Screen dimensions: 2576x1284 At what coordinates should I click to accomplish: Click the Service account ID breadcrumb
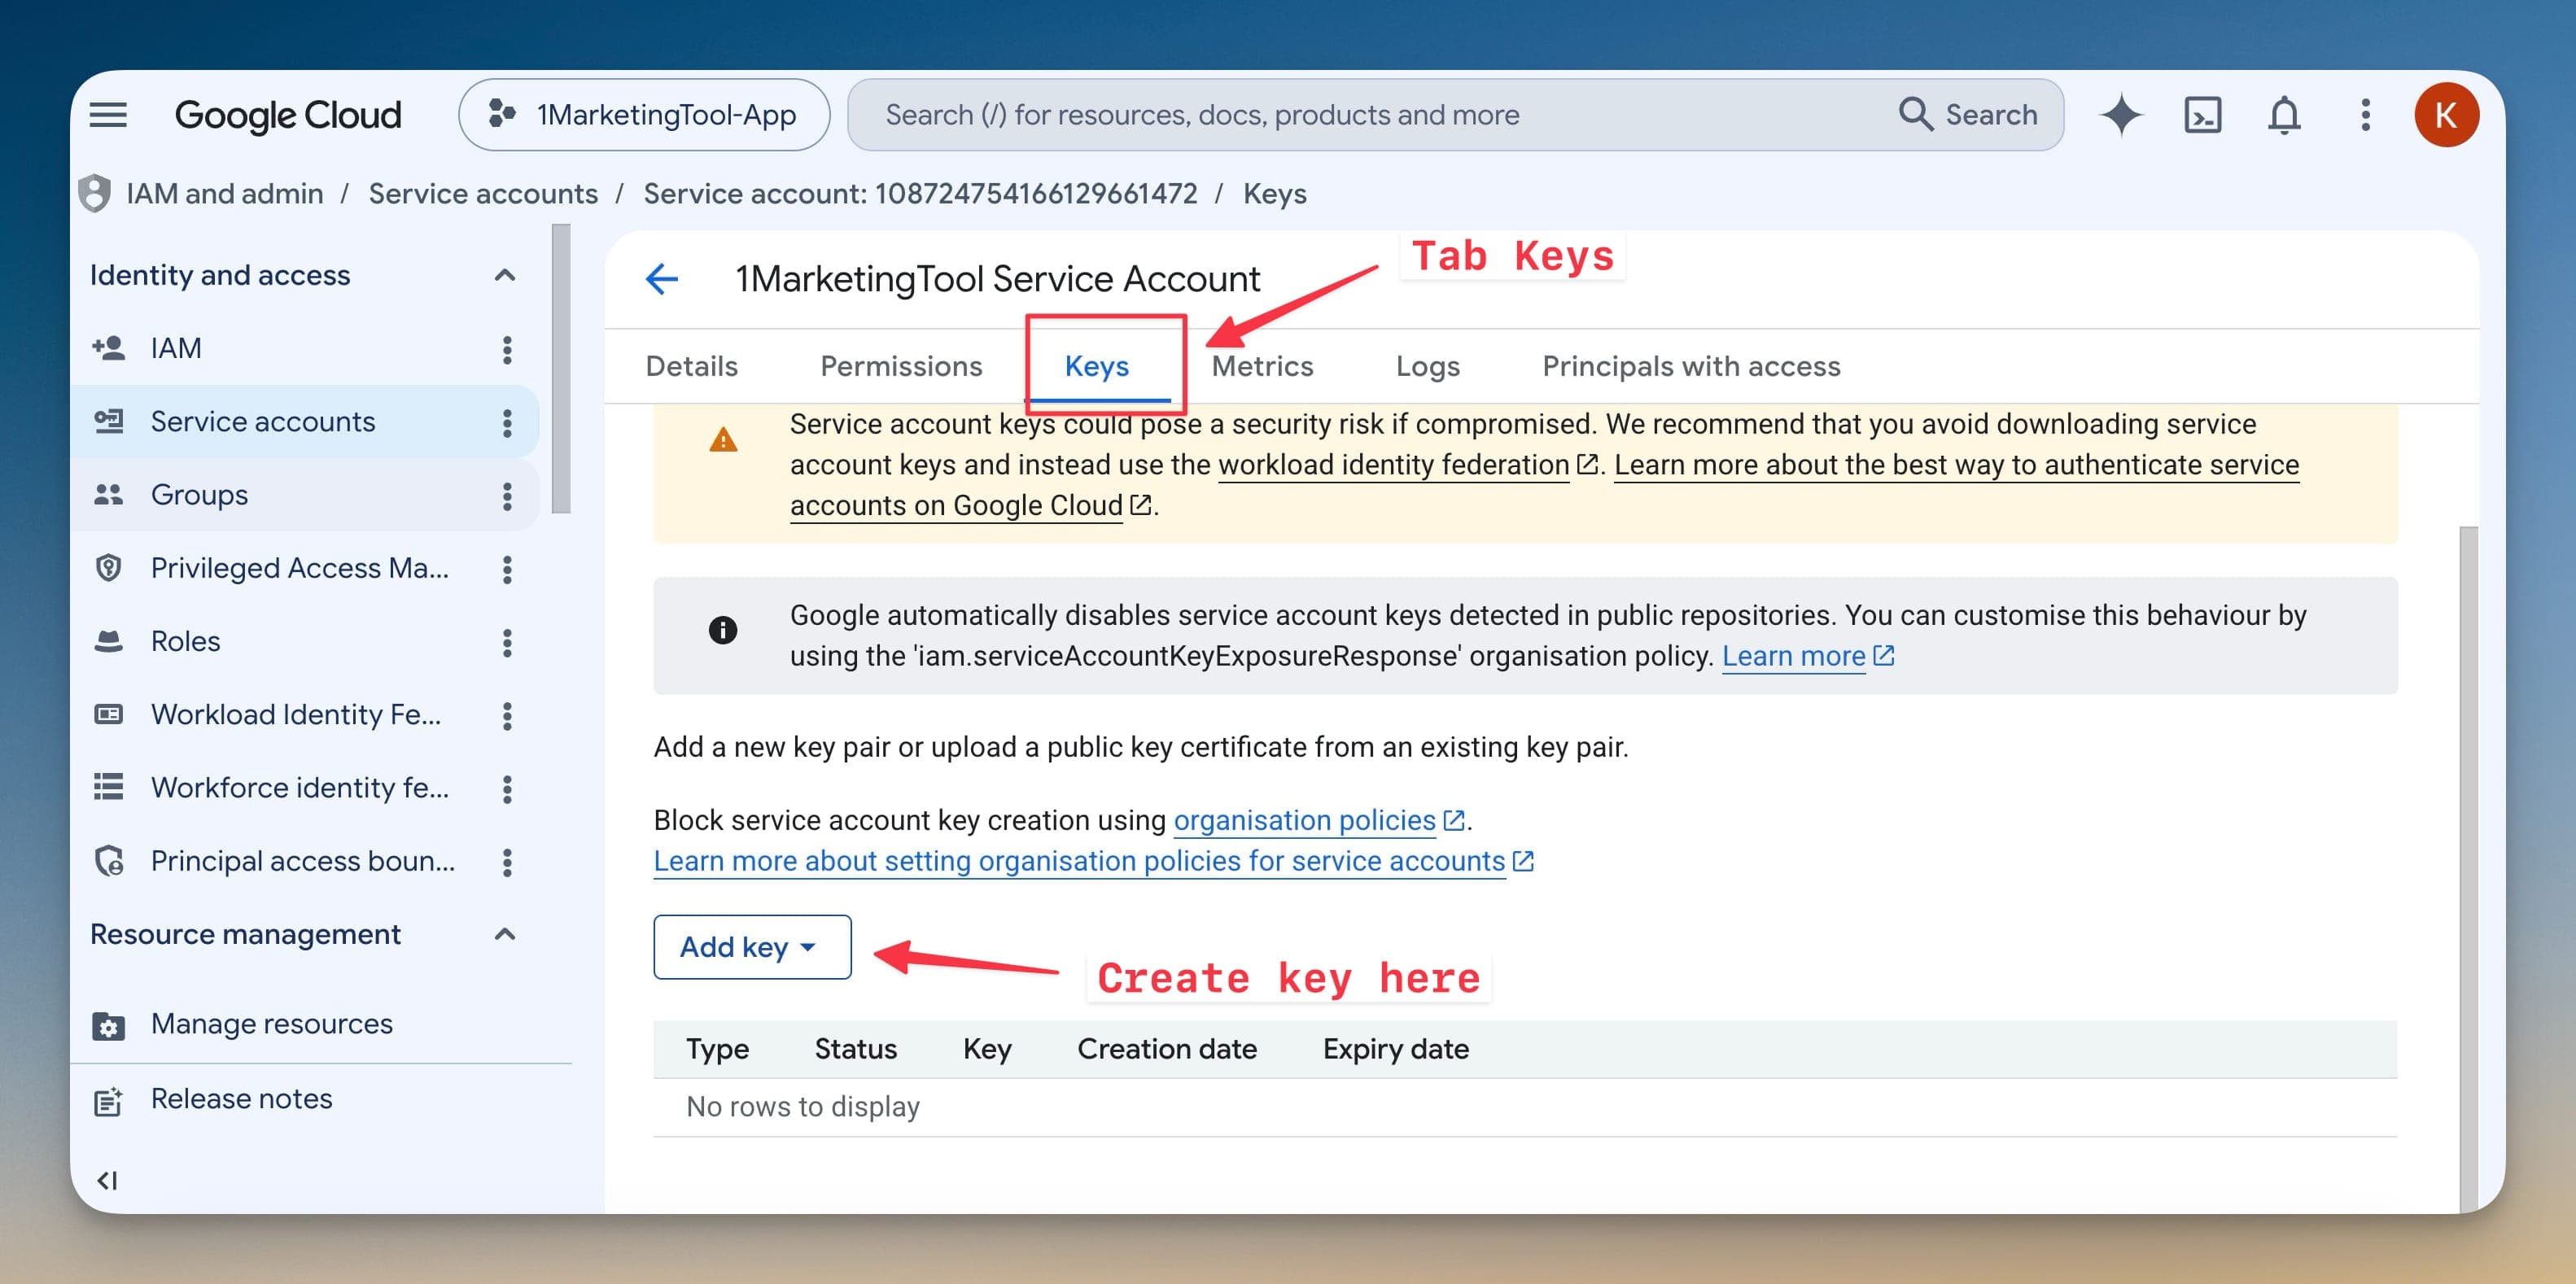coord(920,193)
